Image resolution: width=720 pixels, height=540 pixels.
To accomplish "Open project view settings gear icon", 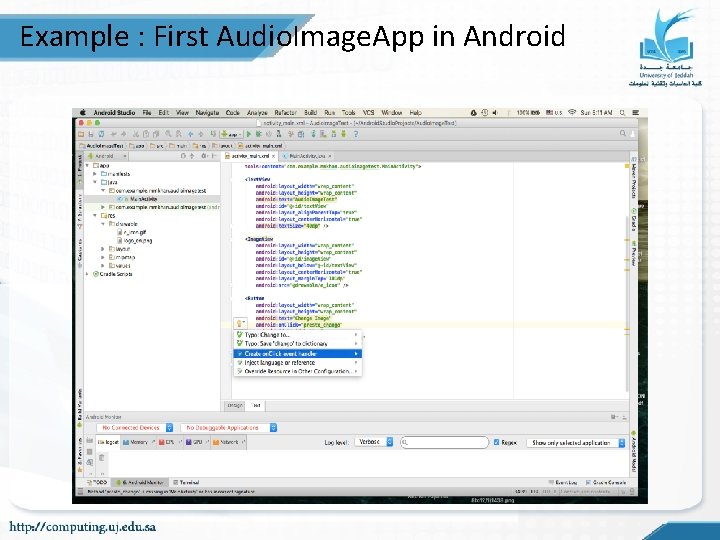I will [205, 156].
